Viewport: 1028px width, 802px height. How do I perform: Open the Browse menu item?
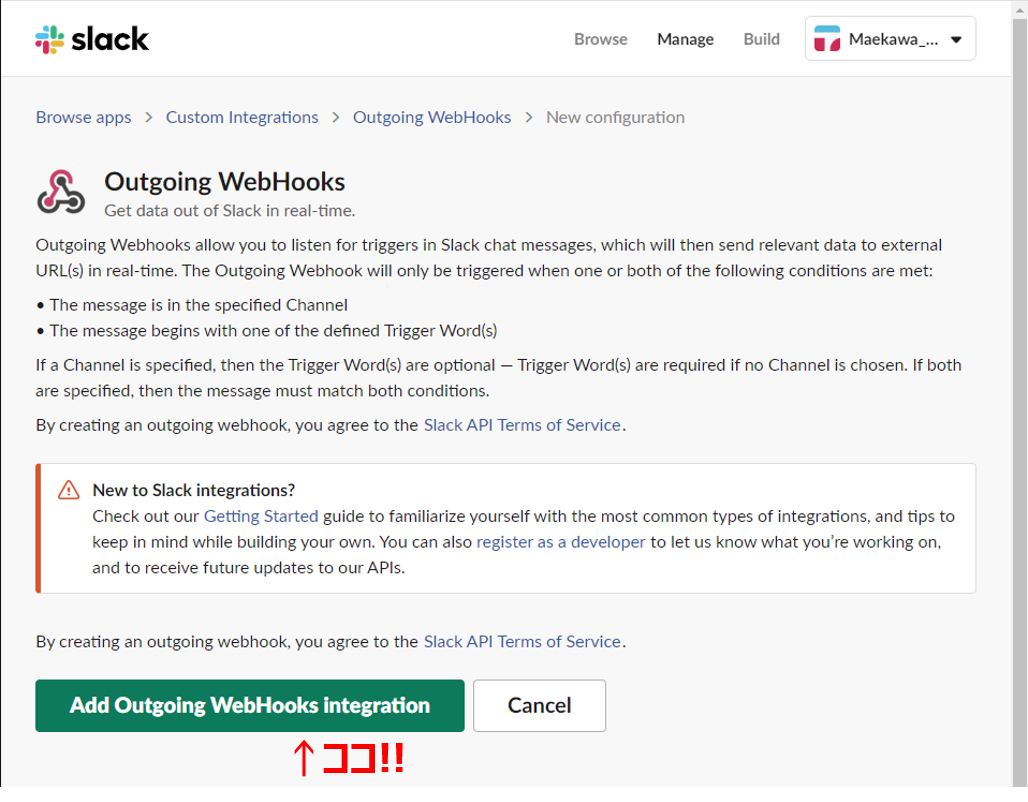click(x=601, y=39)
